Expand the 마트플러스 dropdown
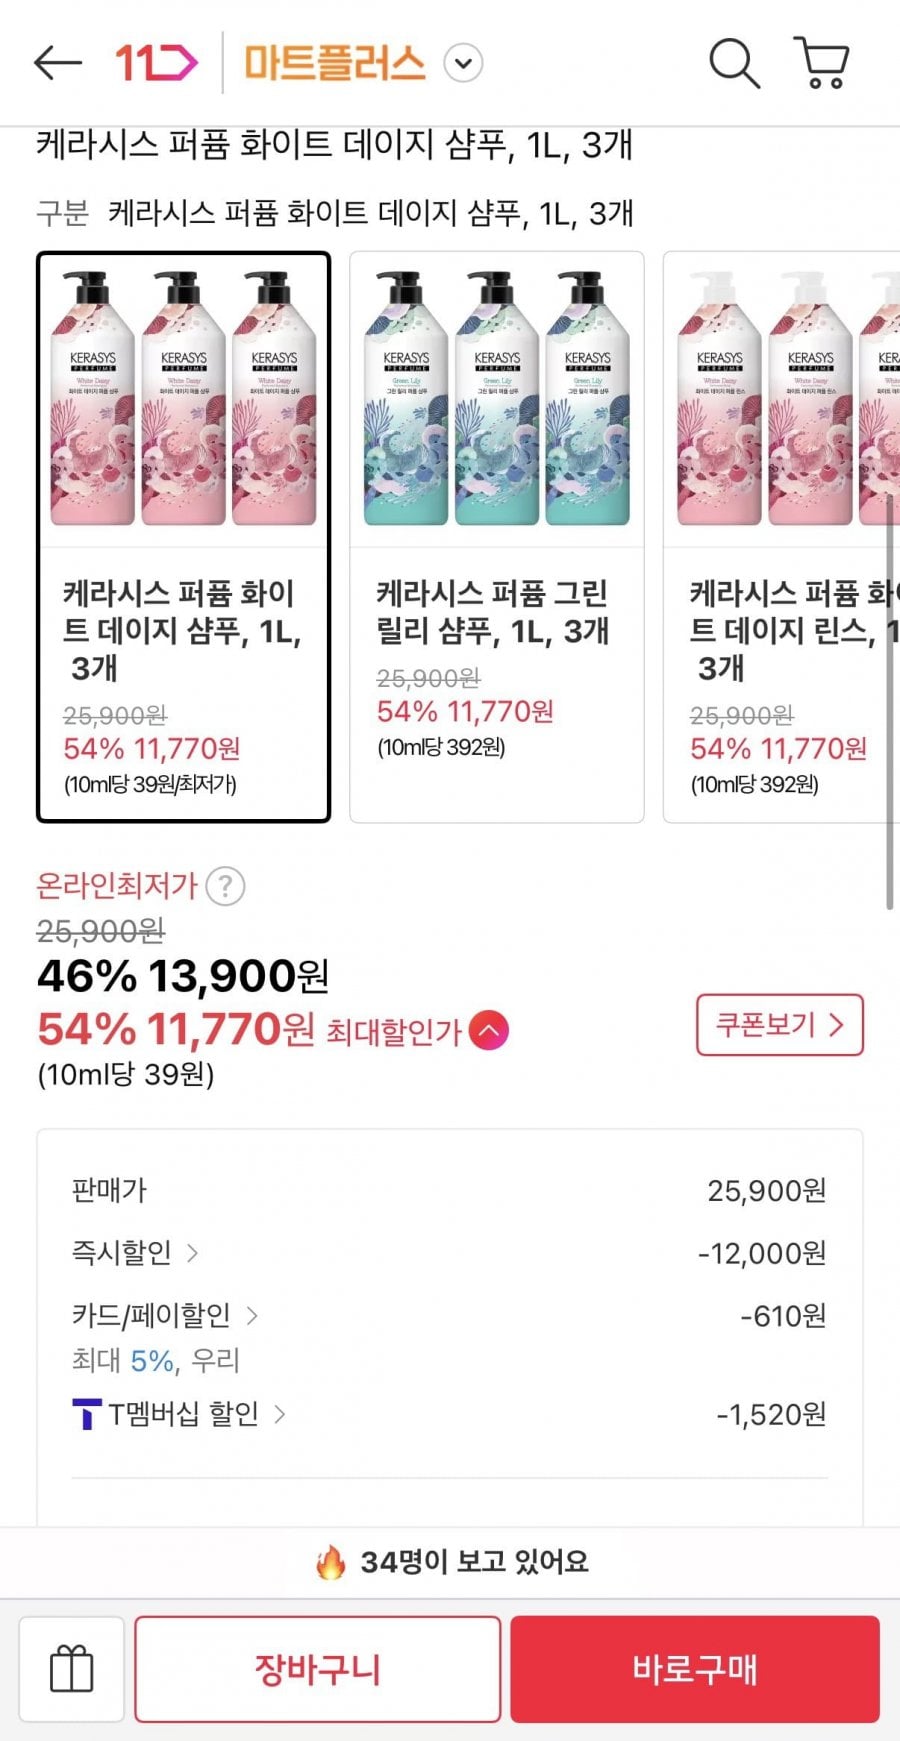900x1741 pixels. (463, 64)
